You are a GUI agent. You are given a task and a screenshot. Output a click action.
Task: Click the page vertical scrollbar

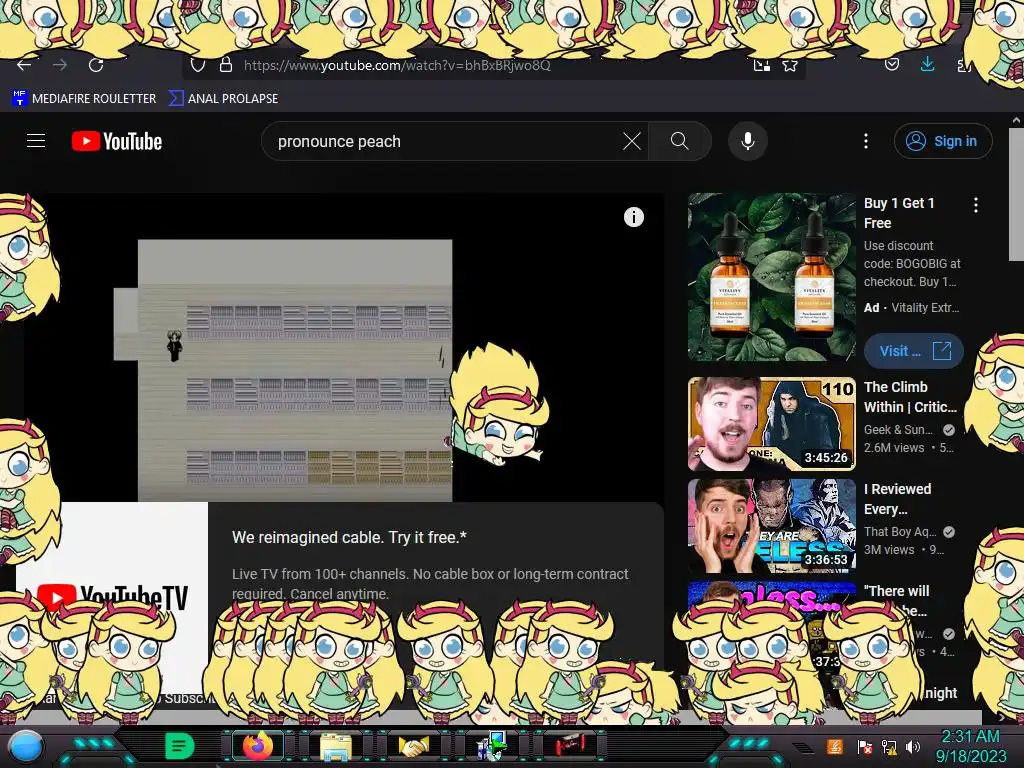click(1016, 194)
